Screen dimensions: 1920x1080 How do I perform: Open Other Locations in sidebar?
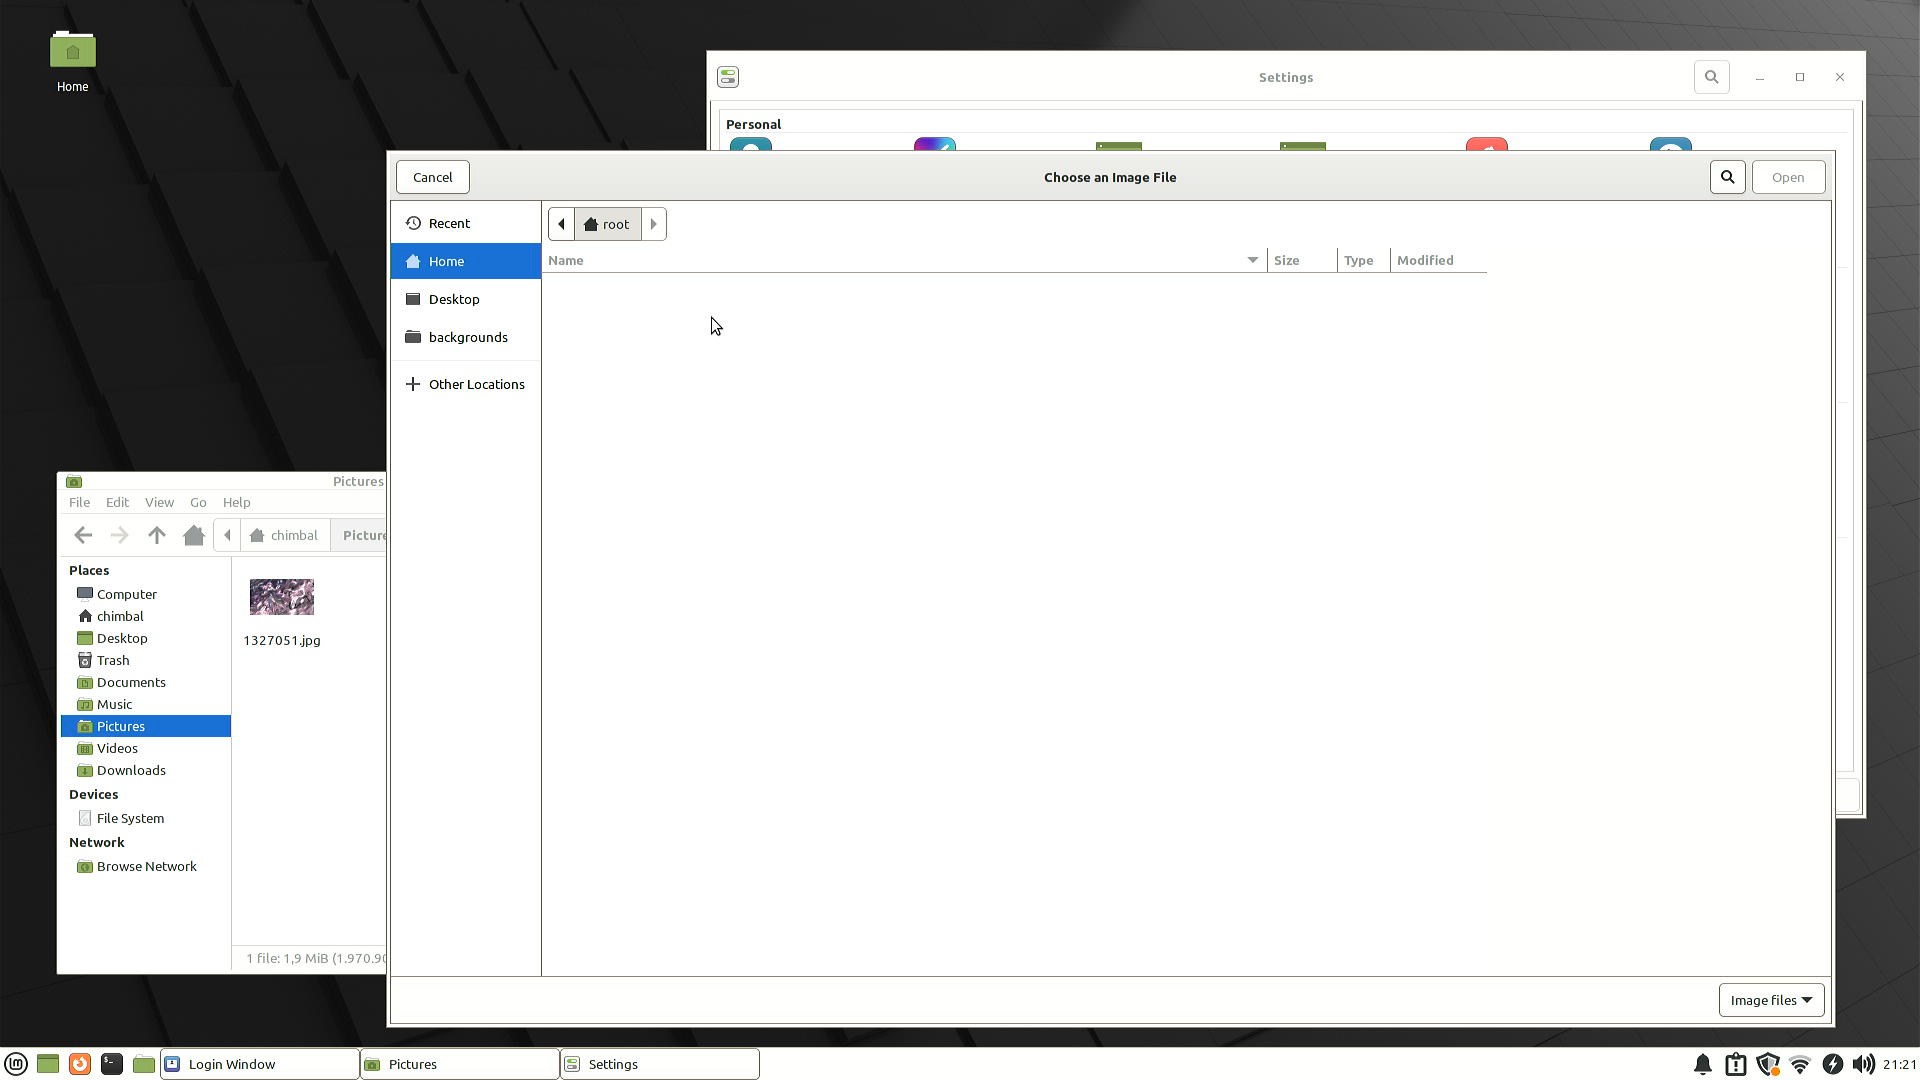pos(476,384)
